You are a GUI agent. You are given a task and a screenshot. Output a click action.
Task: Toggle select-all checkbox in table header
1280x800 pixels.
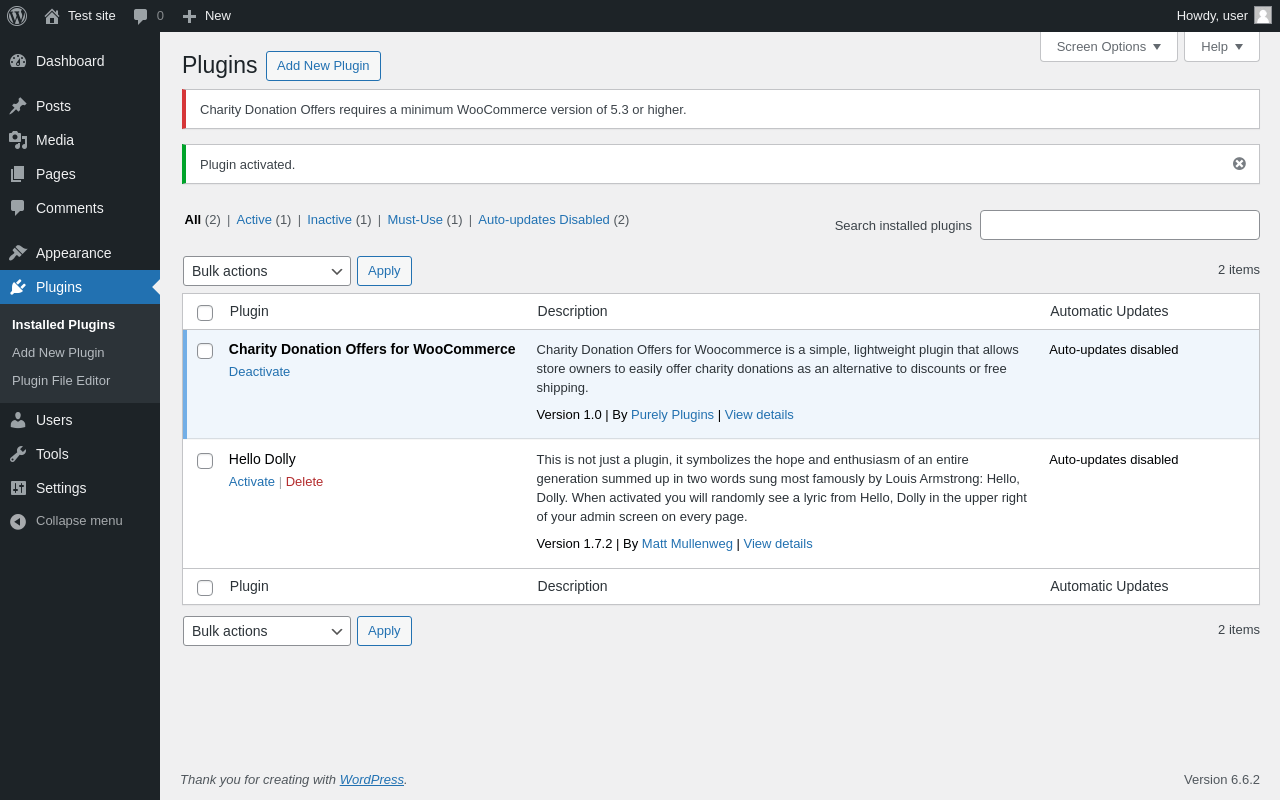click(x=205, y=313)
